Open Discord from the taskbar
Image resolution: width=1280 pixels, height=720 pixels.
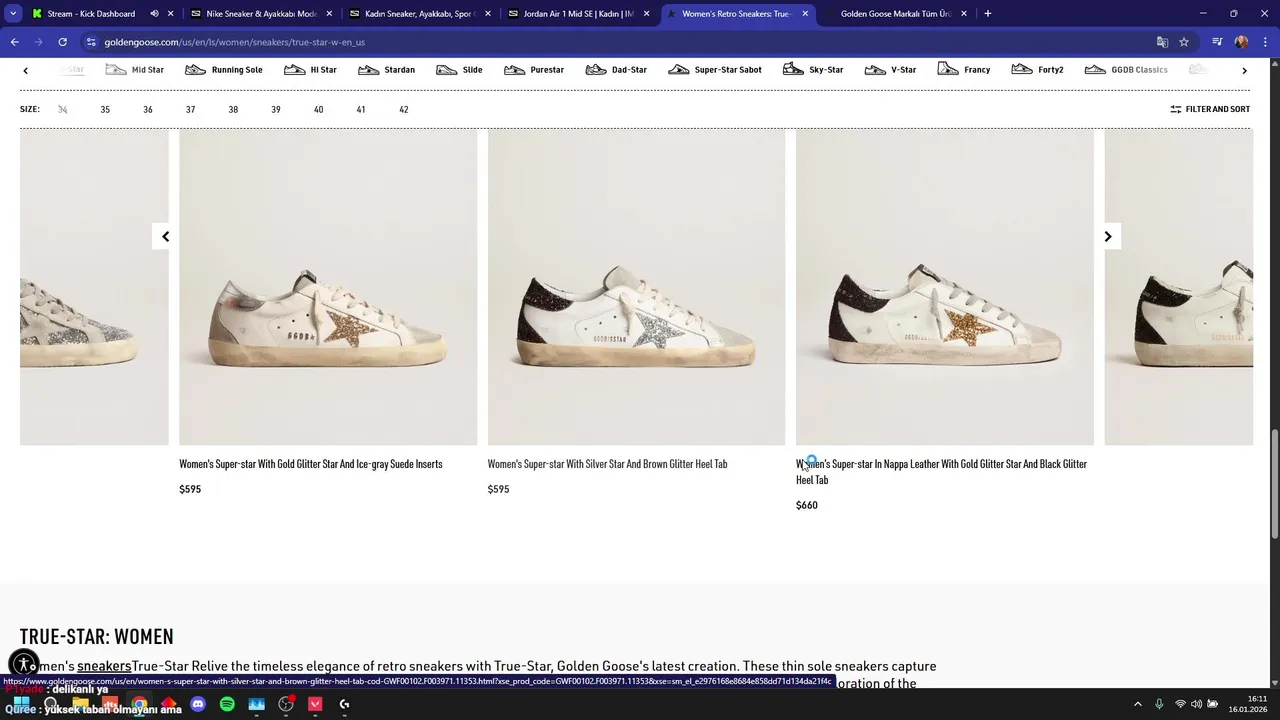point(198,704)
